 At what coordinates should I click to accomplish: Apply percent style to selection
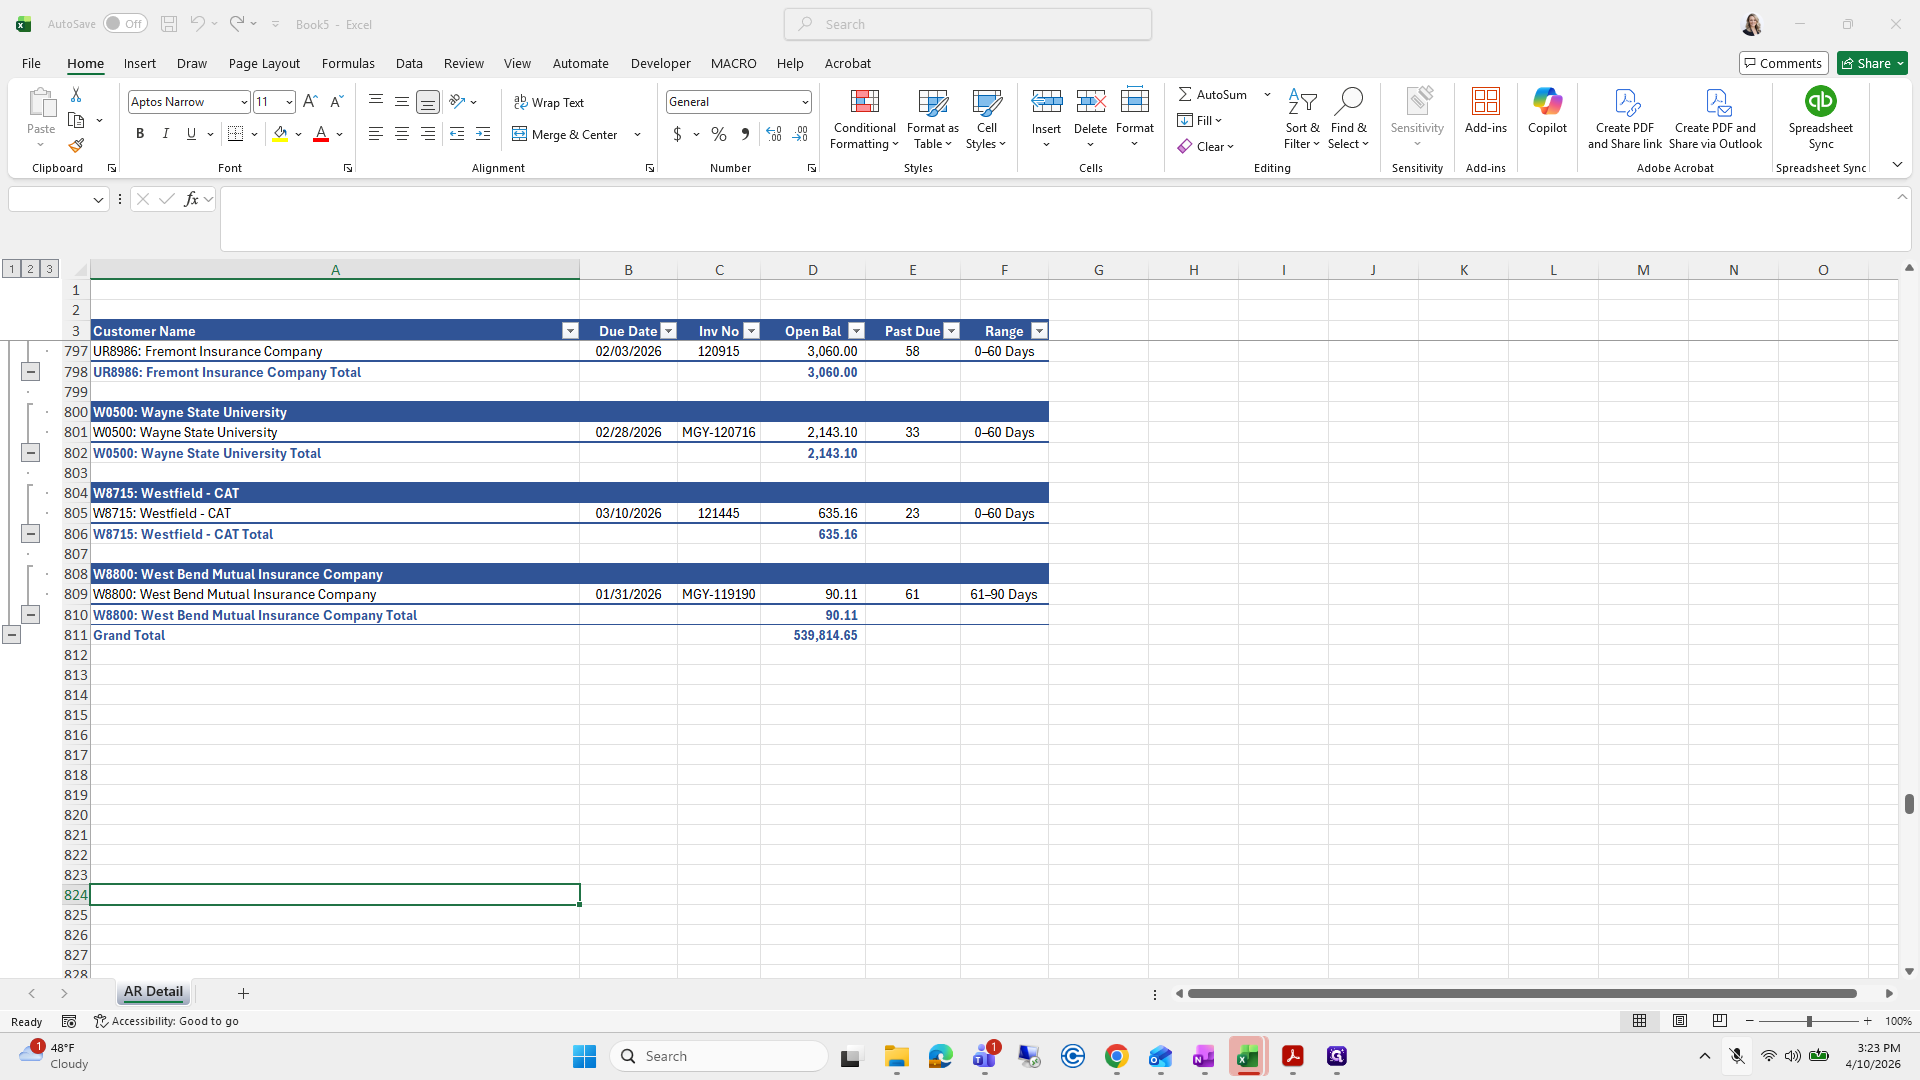click(x=718, y=134)
